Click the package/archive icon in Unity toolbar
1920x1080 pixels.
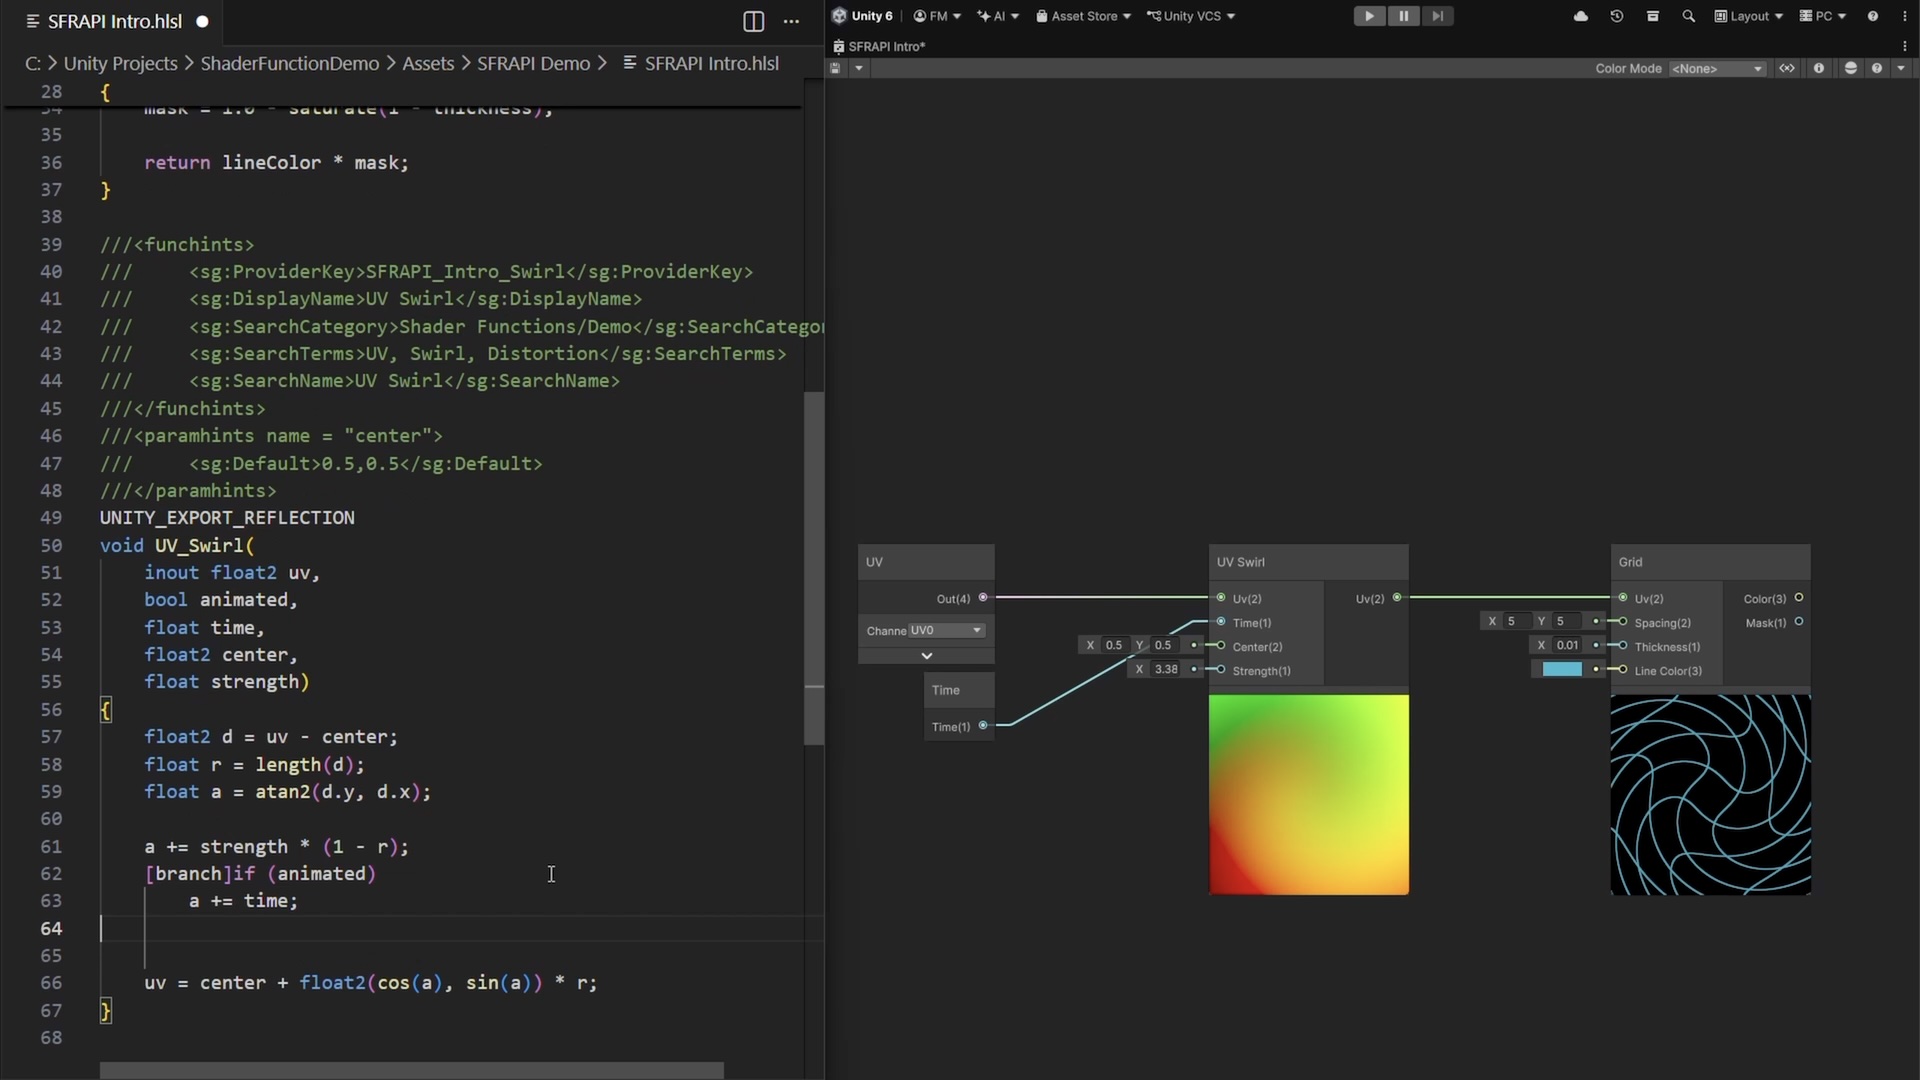(x=1653, y=16)
